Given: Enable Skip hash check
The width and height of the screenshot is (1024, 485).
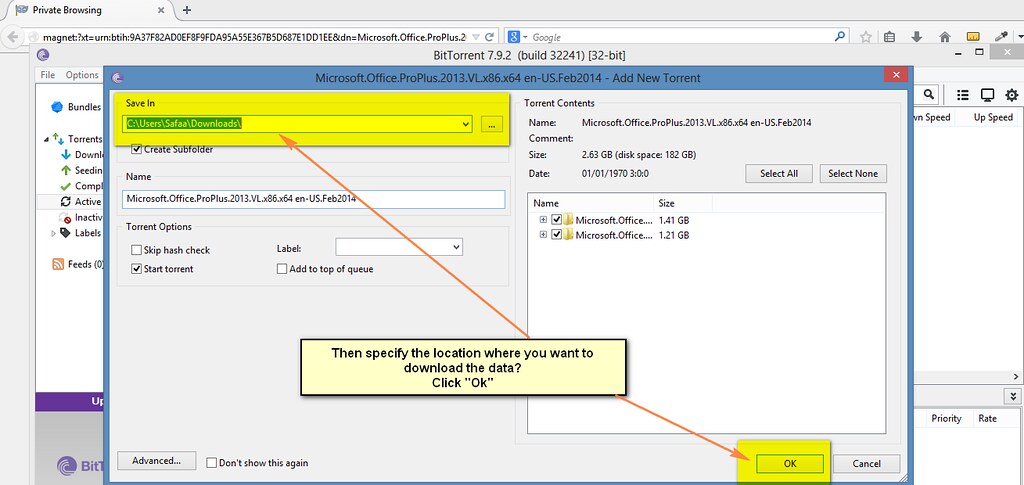Looking at the screenshot, I should [136, 250].
